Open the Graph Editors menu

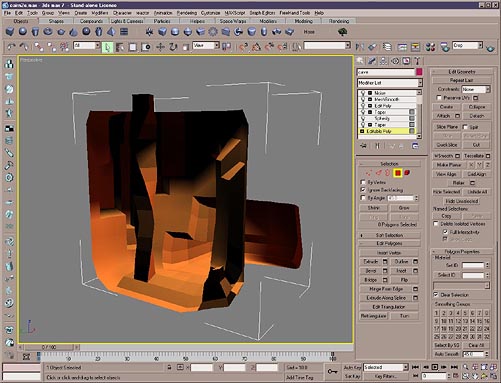coord(262,13)
